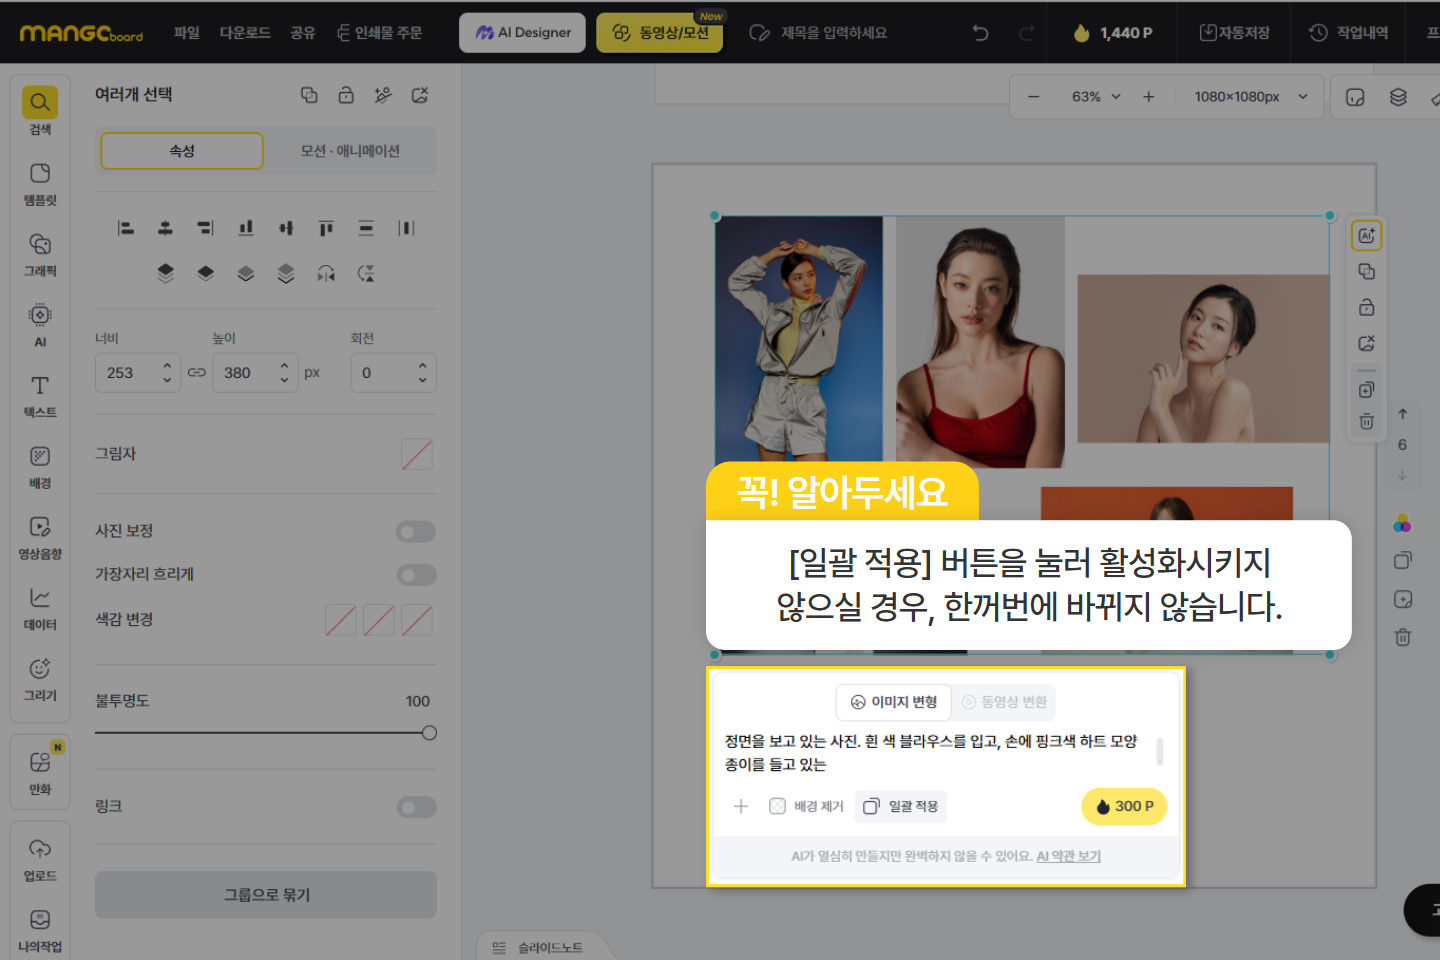Switch to the 모션 · 애니메이션 tab

point(350,151)
